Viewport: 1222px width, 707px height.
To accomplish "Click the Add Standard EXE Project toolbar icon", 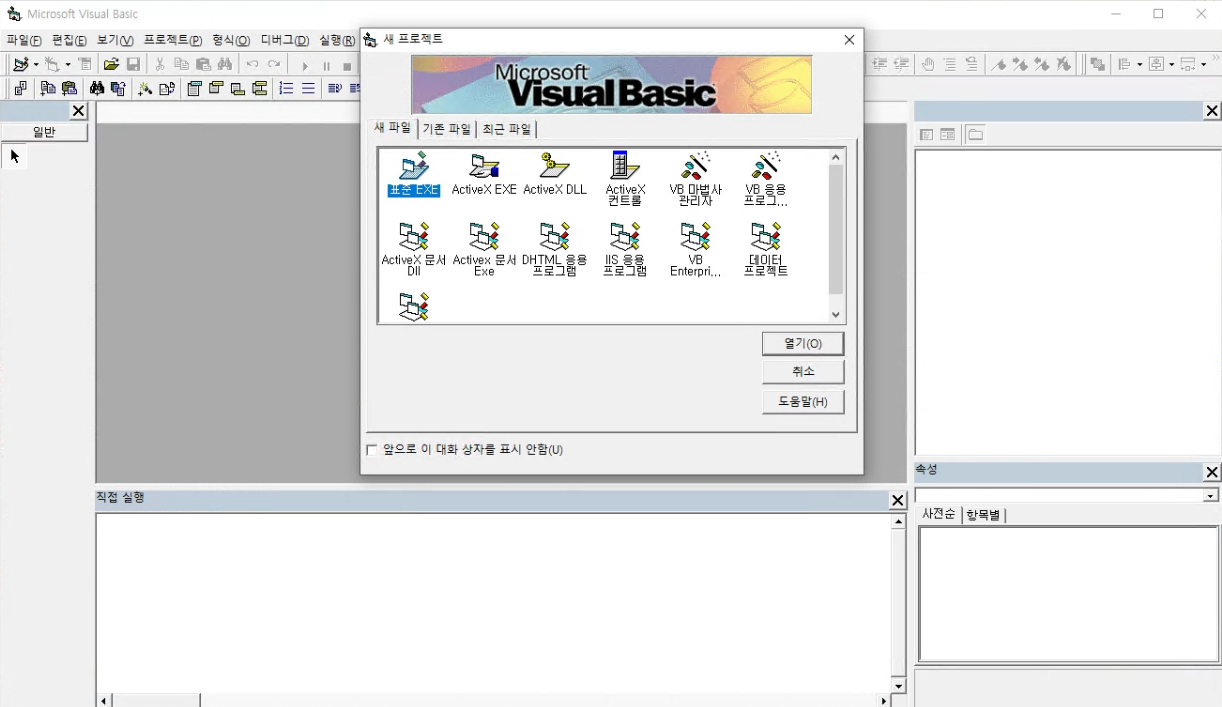I will [x=19, y=64].
